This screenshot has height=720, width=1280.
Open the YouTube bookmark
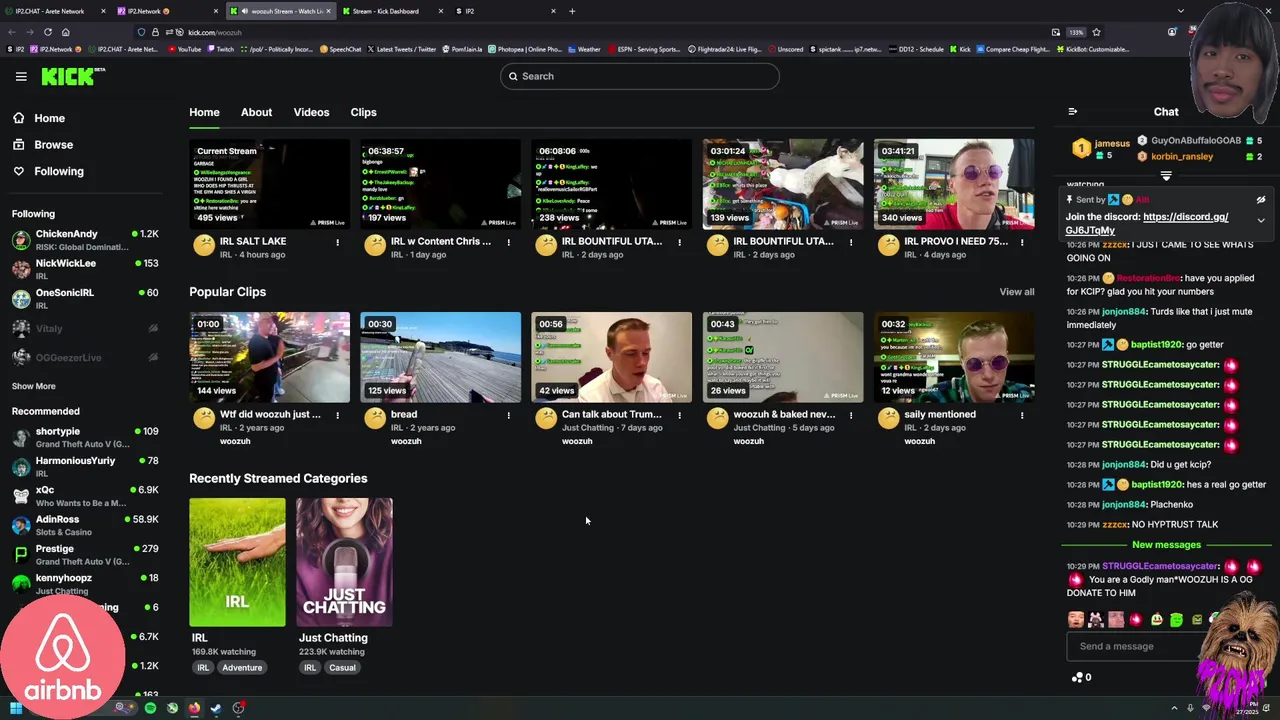click(x=185, y=49)
